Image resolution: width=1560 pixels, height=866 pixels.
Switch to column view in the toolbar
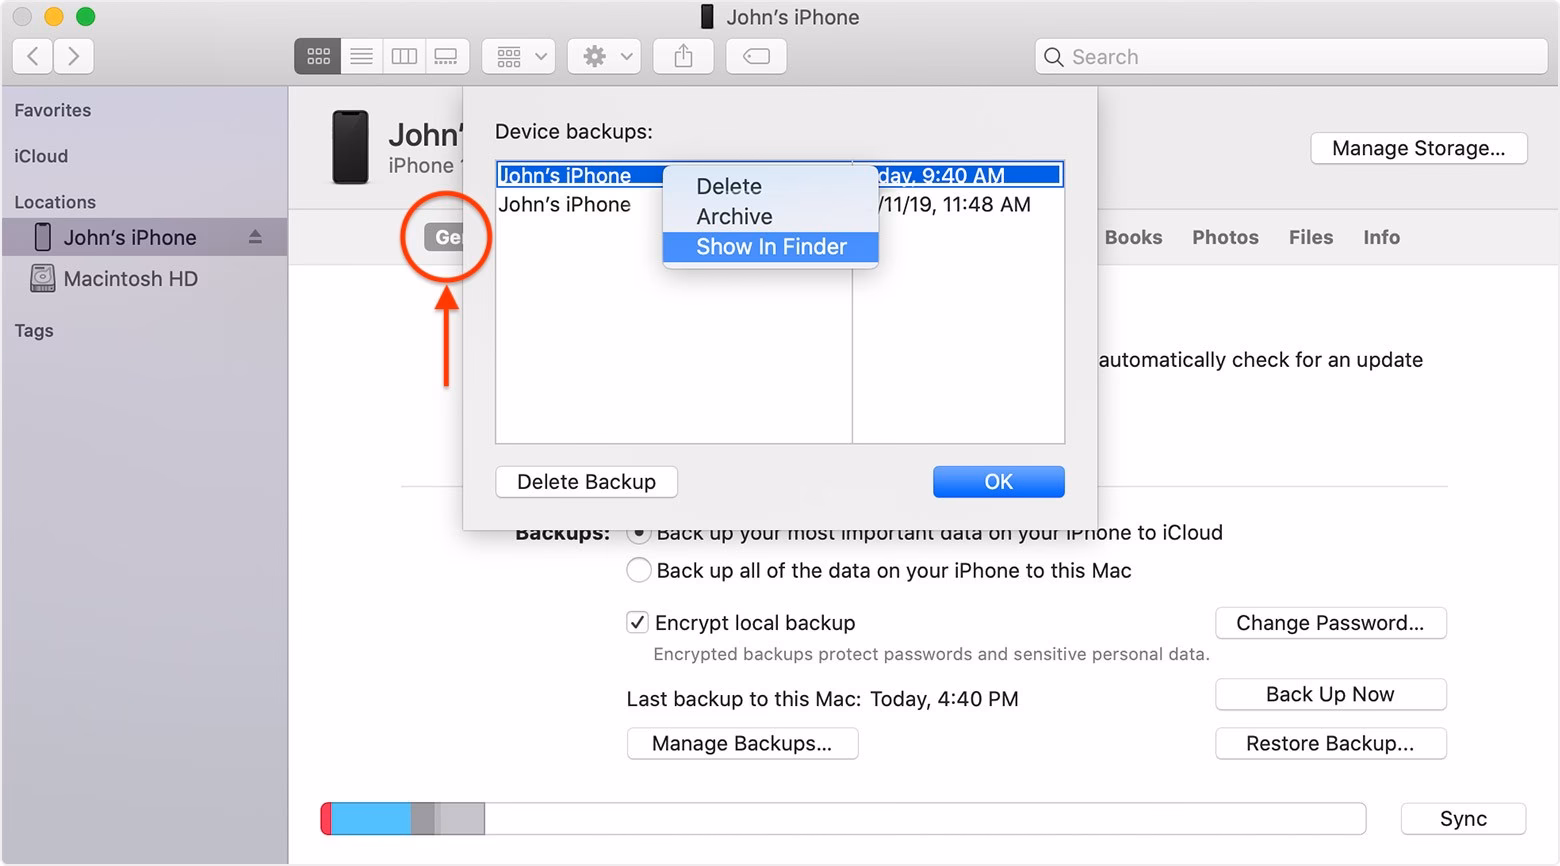click(404, 56)
